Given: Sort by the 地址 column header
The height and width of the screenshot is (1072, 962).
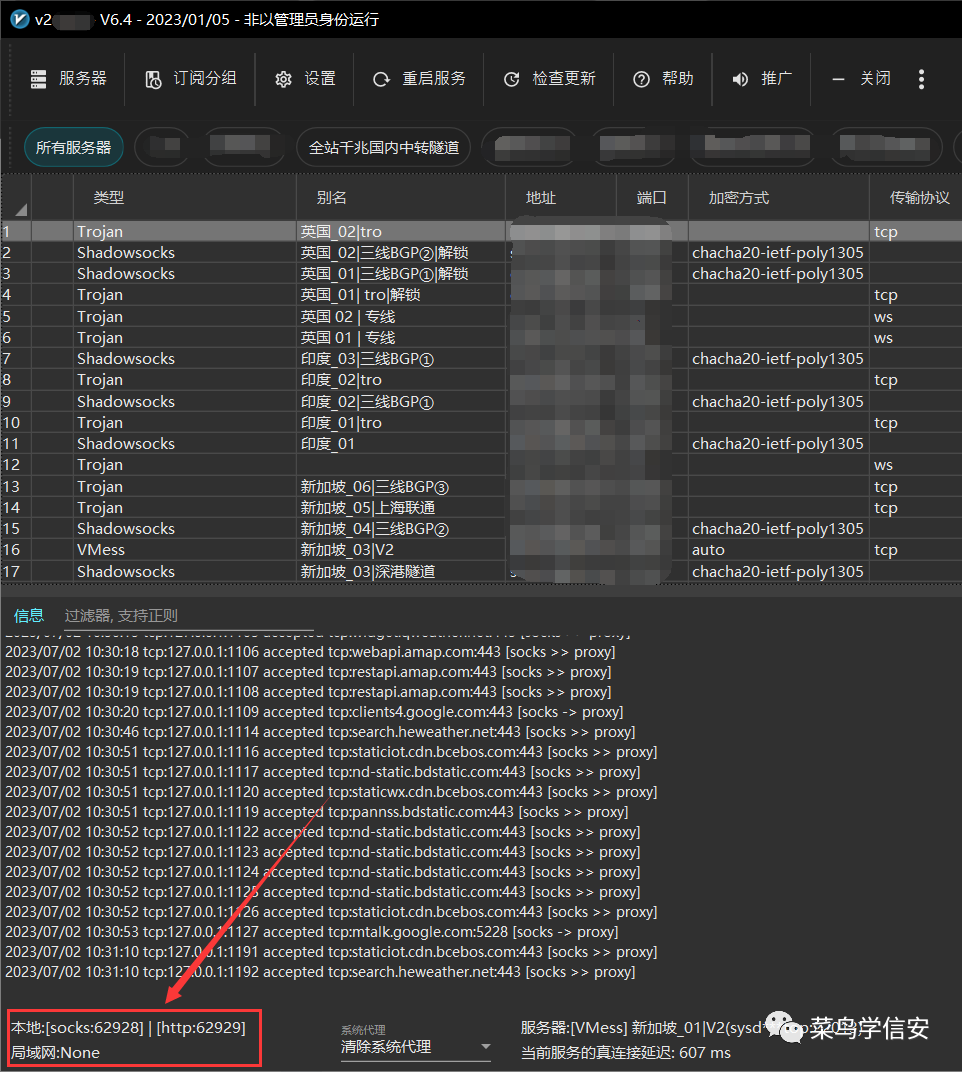Looking at the screenshot, I should 541,198.
